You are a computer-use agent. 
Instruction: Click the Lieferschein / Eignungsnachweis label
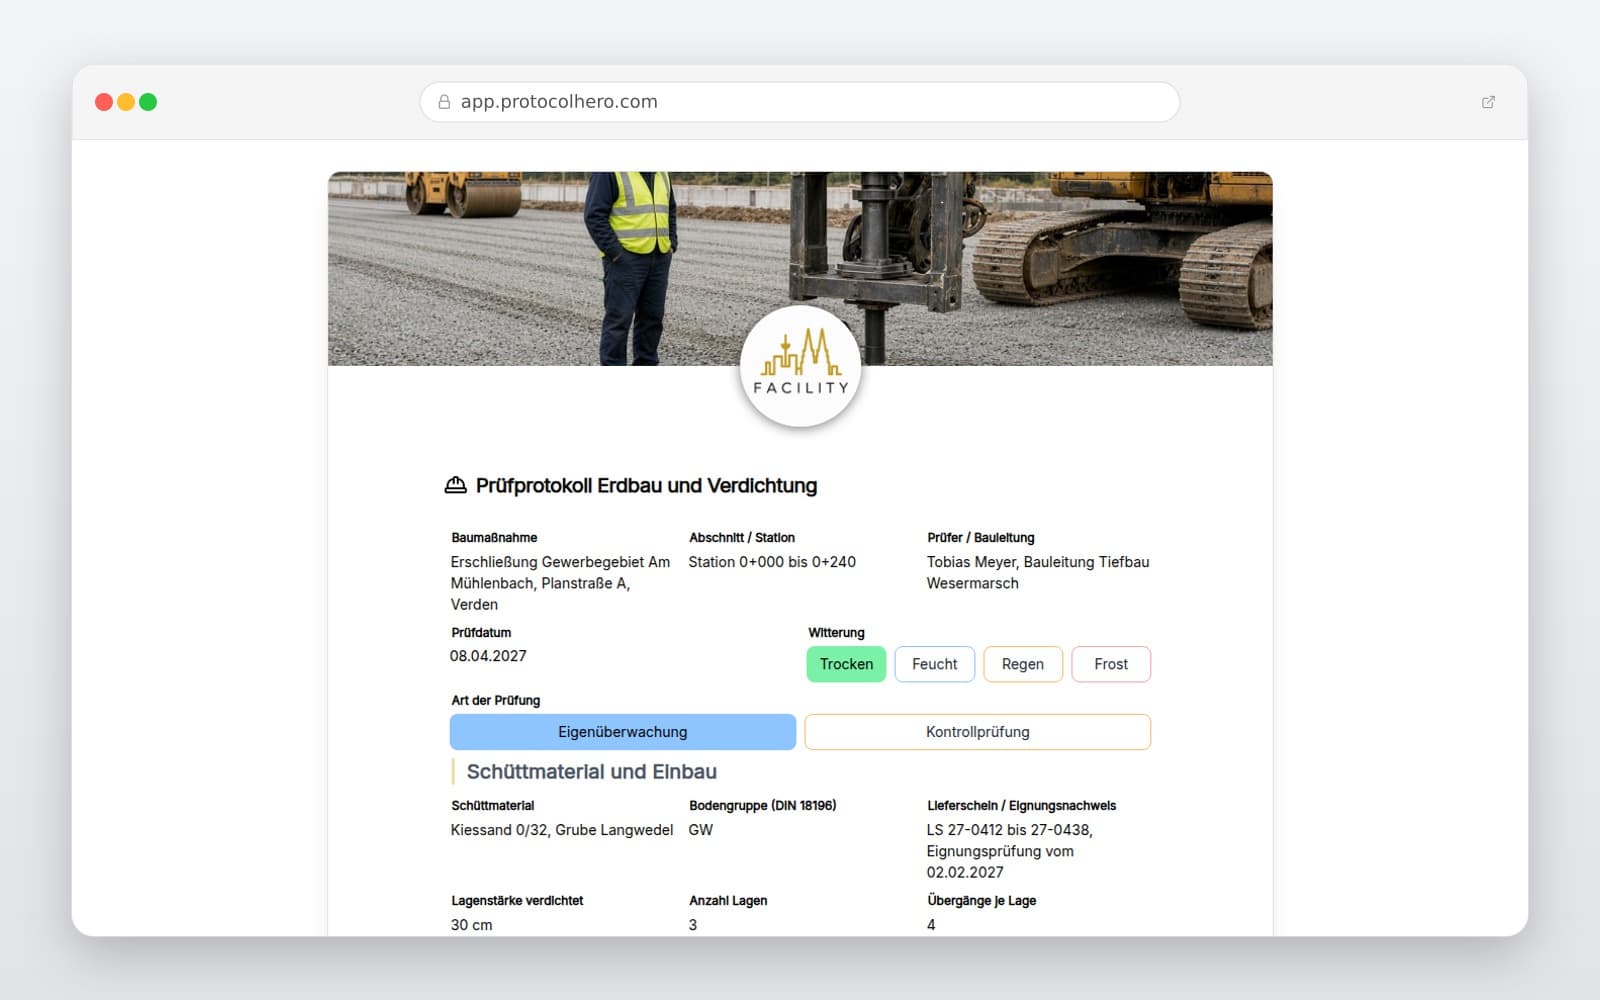click(1022, 806)
